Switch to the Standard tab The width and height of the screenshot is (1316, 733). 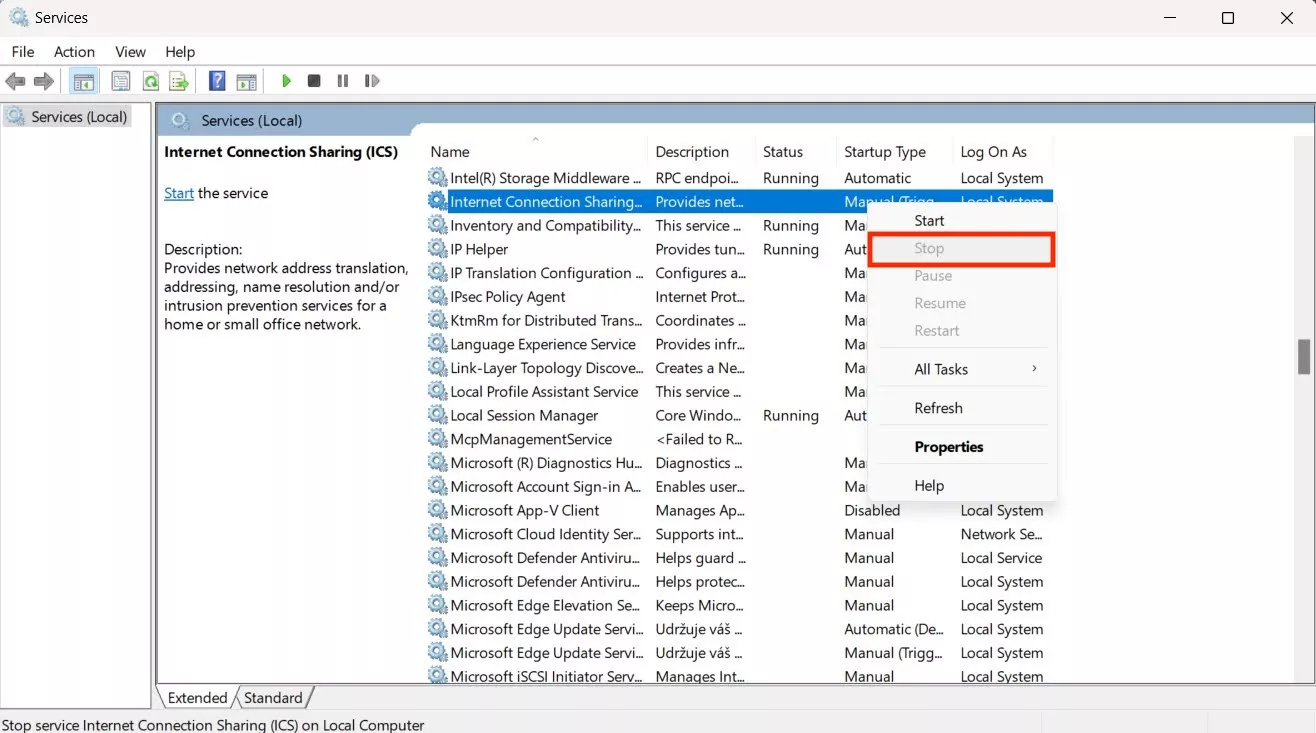pyautogui.click(x=273, y=698)
